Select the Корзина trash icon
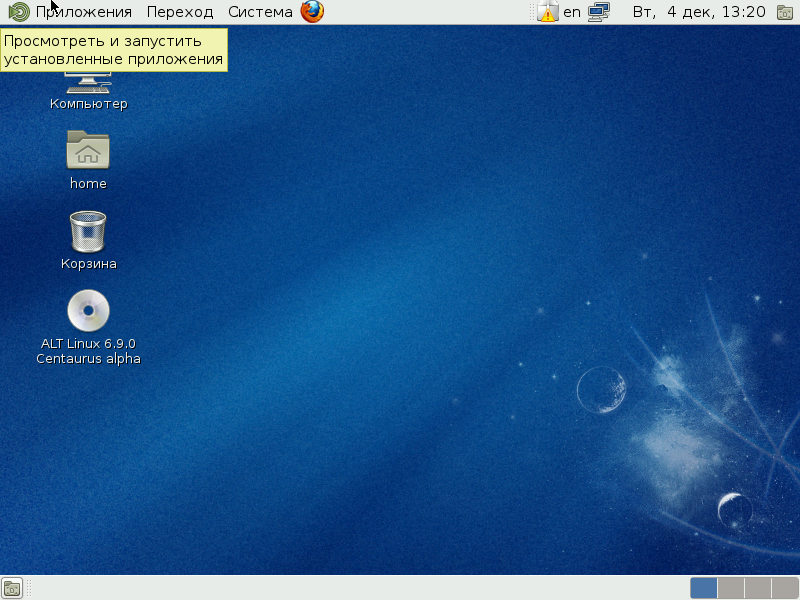 [x=88, y=231]
